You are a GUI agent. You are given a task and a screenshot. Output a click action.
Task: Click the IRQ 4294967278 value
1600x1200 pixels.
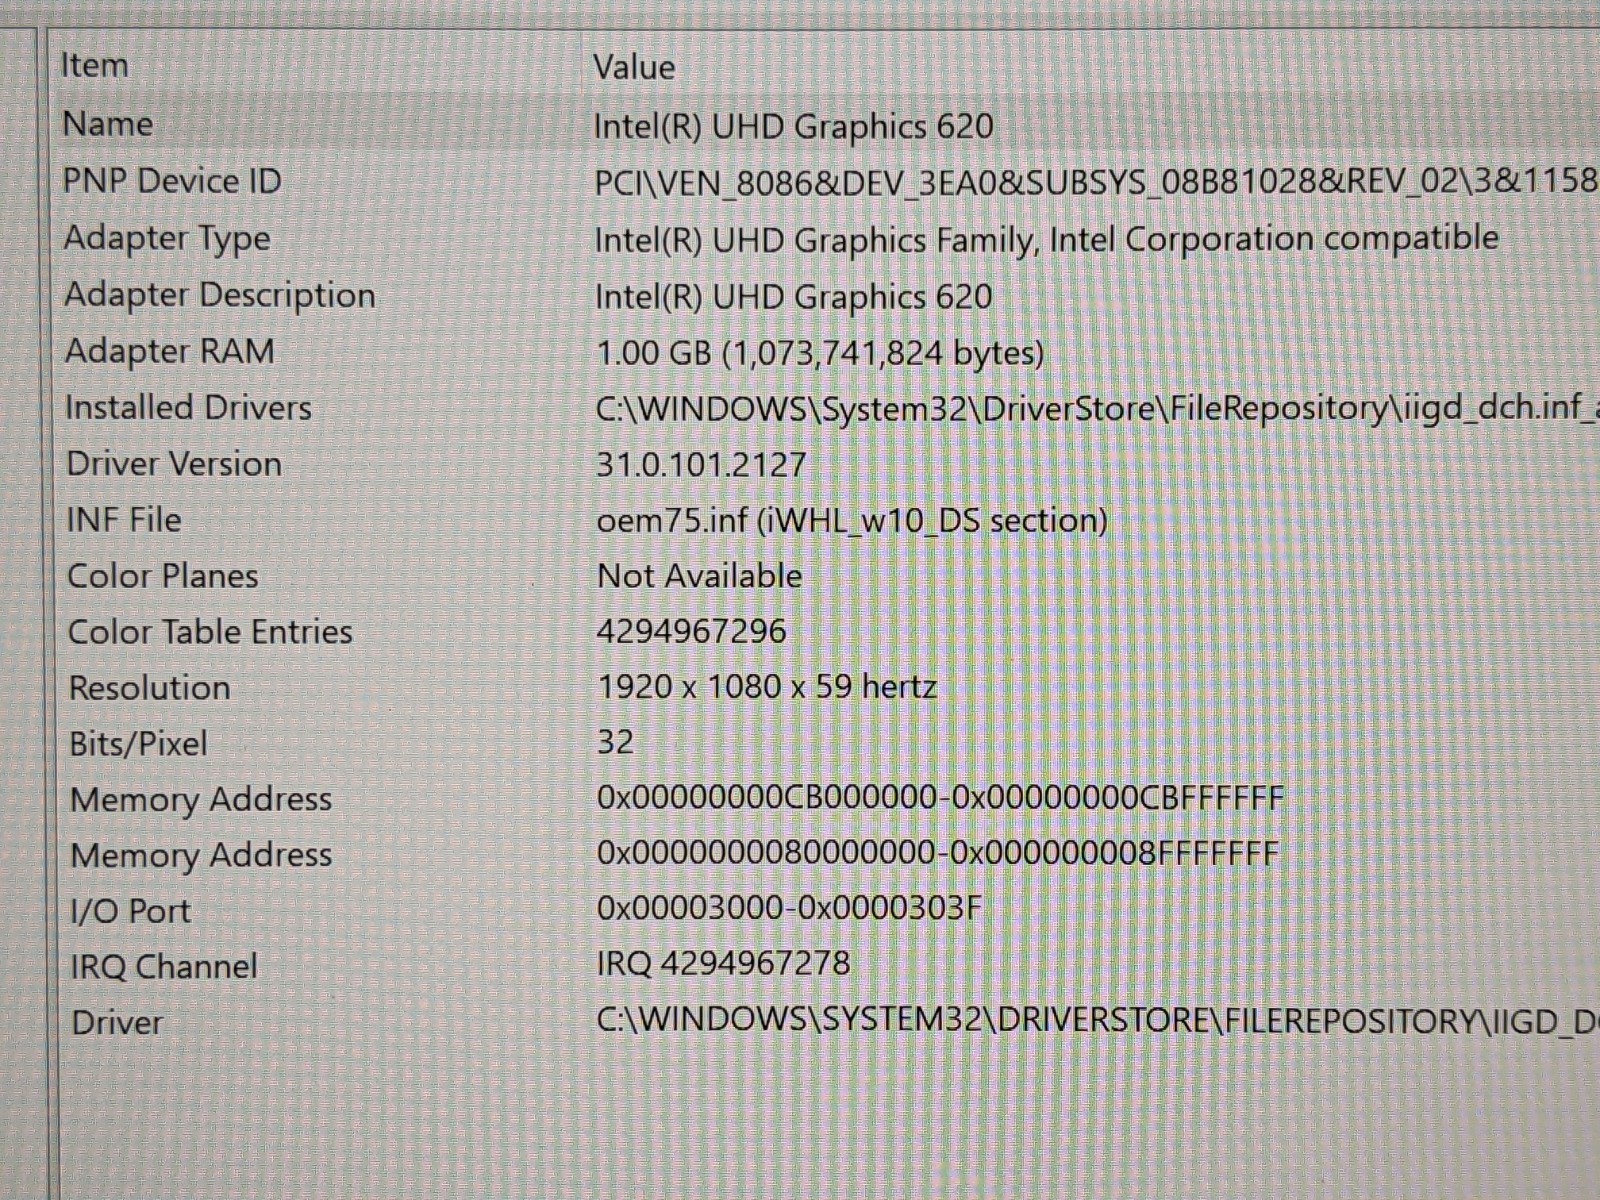pos(723,963)
